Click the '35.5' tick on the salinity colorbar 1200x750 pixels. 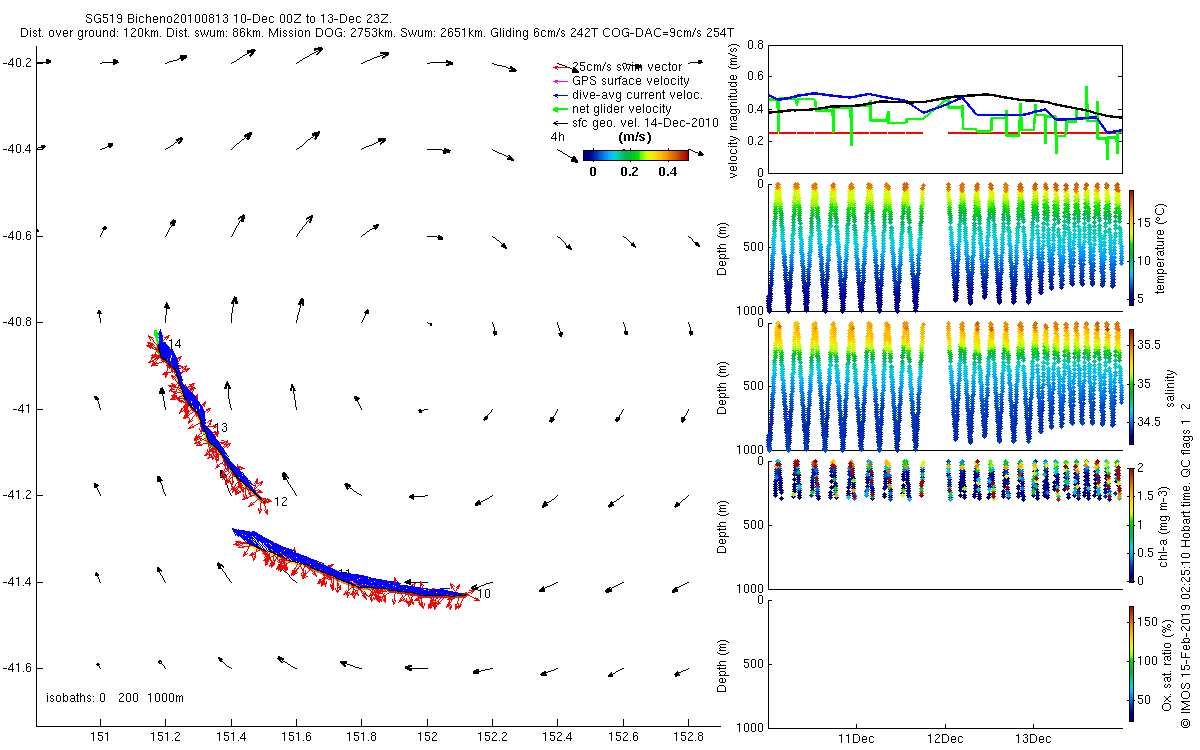(1149, 344)
